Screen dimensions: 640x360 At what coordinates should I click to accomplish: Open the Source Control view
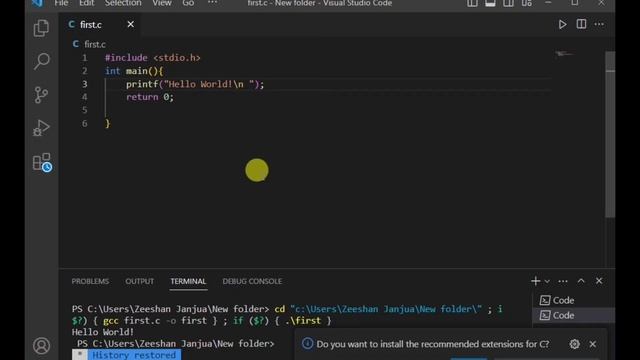[41, 95]
